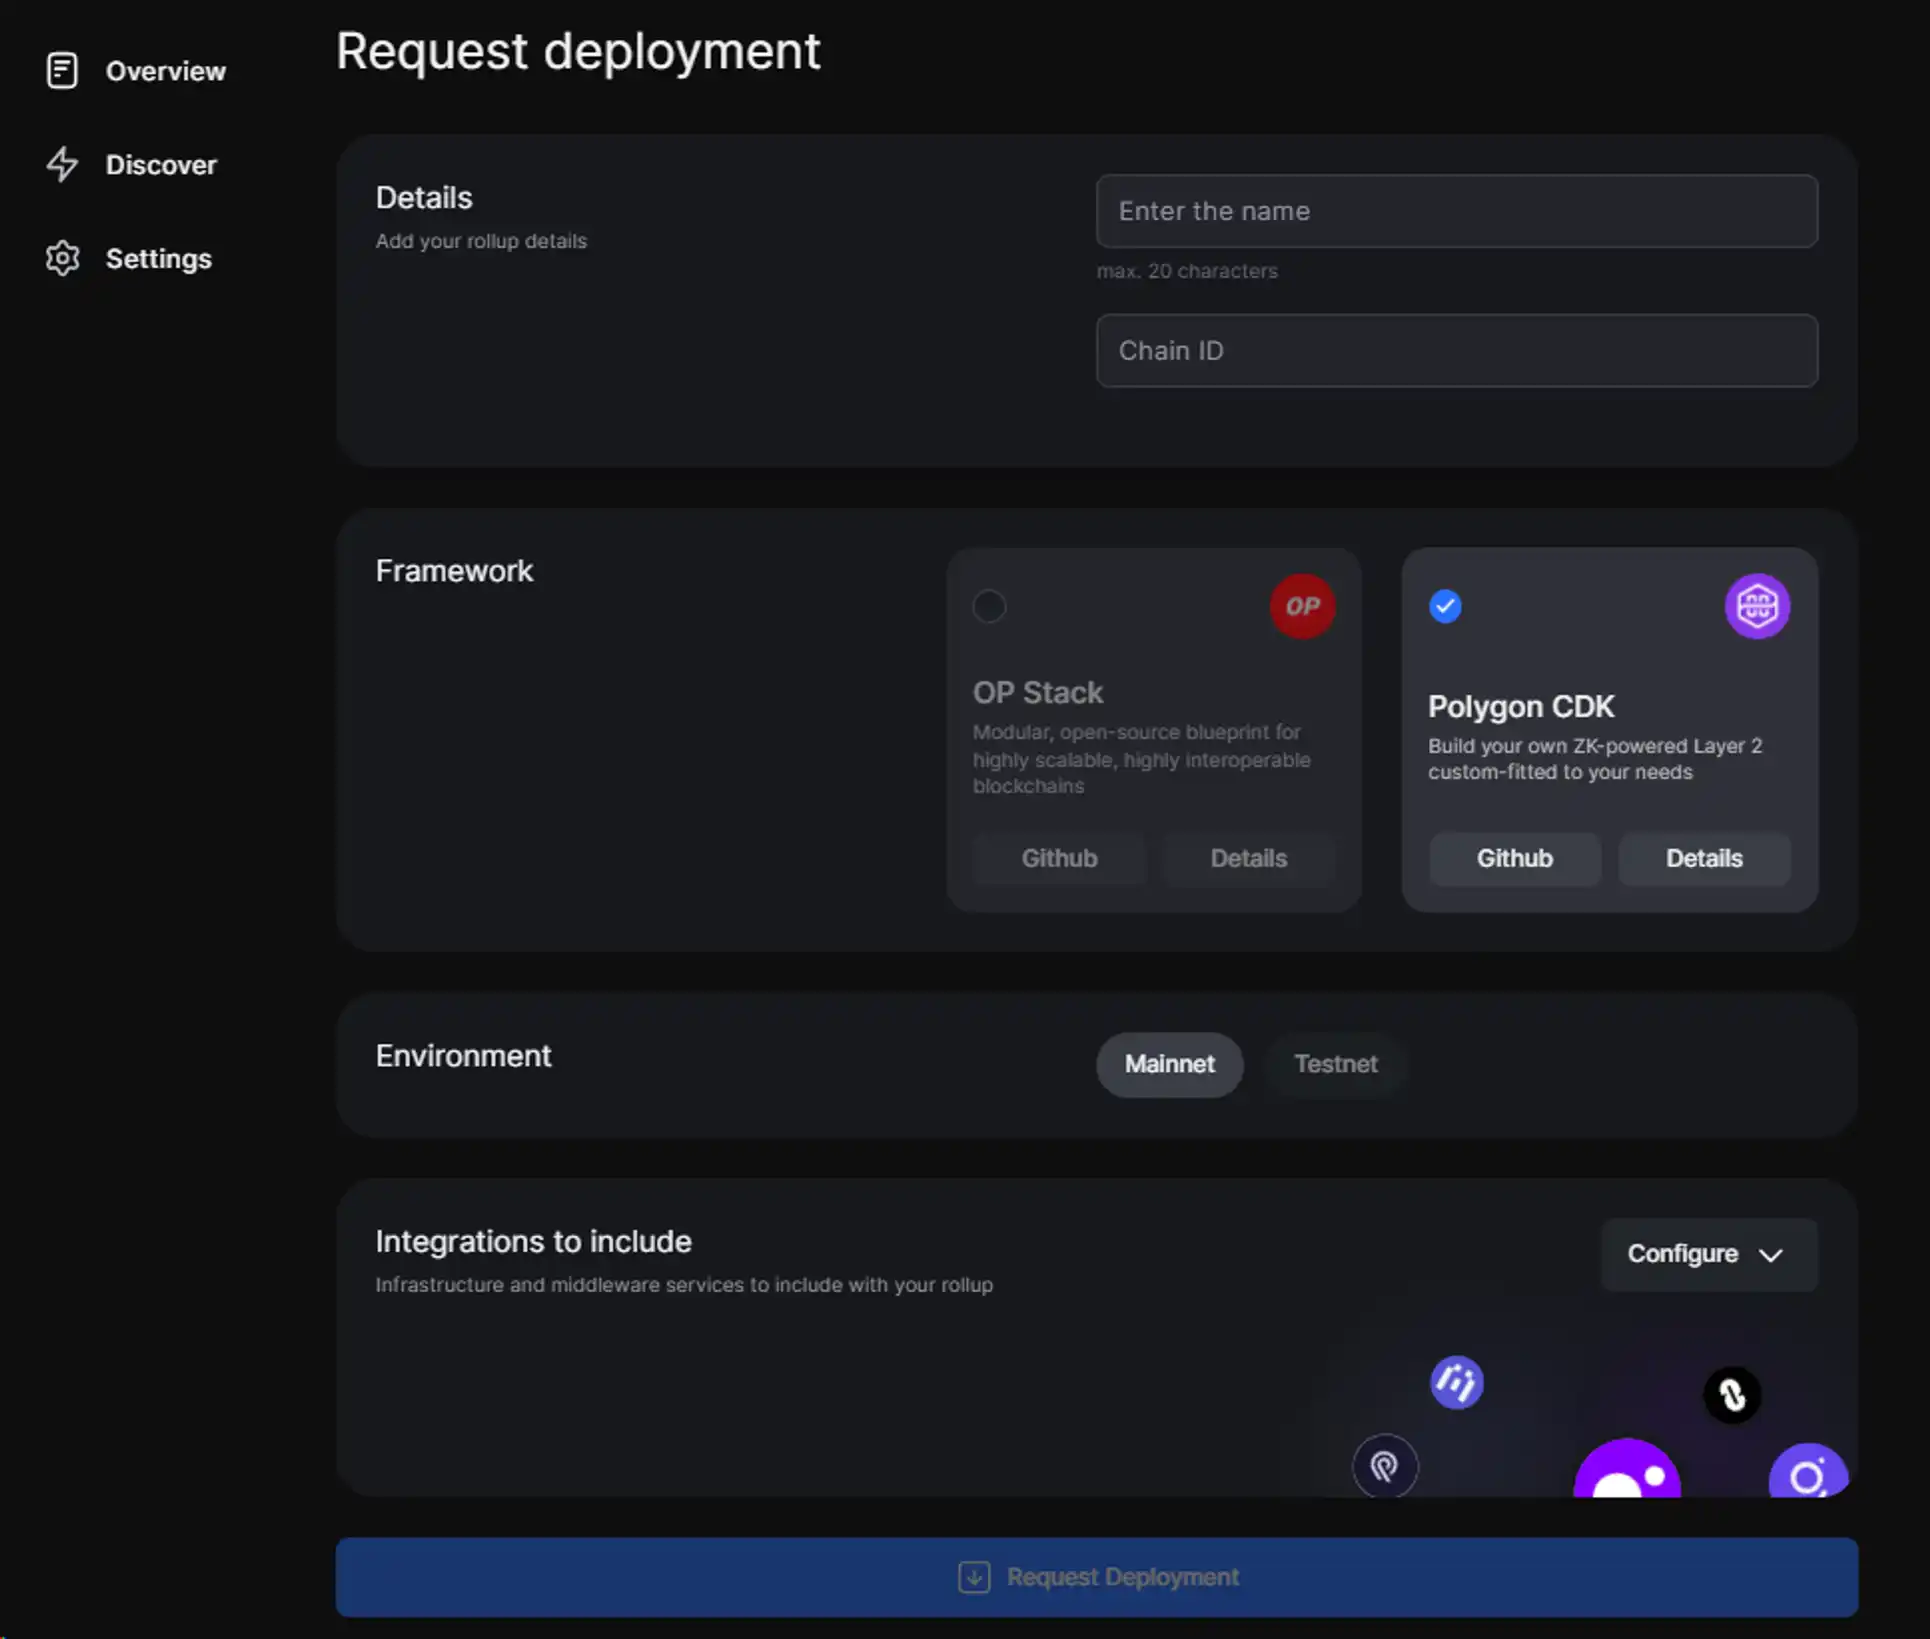Click the Settings gear icon
The height and width of the screenshot is (1639, 1930).
(62, 258)
